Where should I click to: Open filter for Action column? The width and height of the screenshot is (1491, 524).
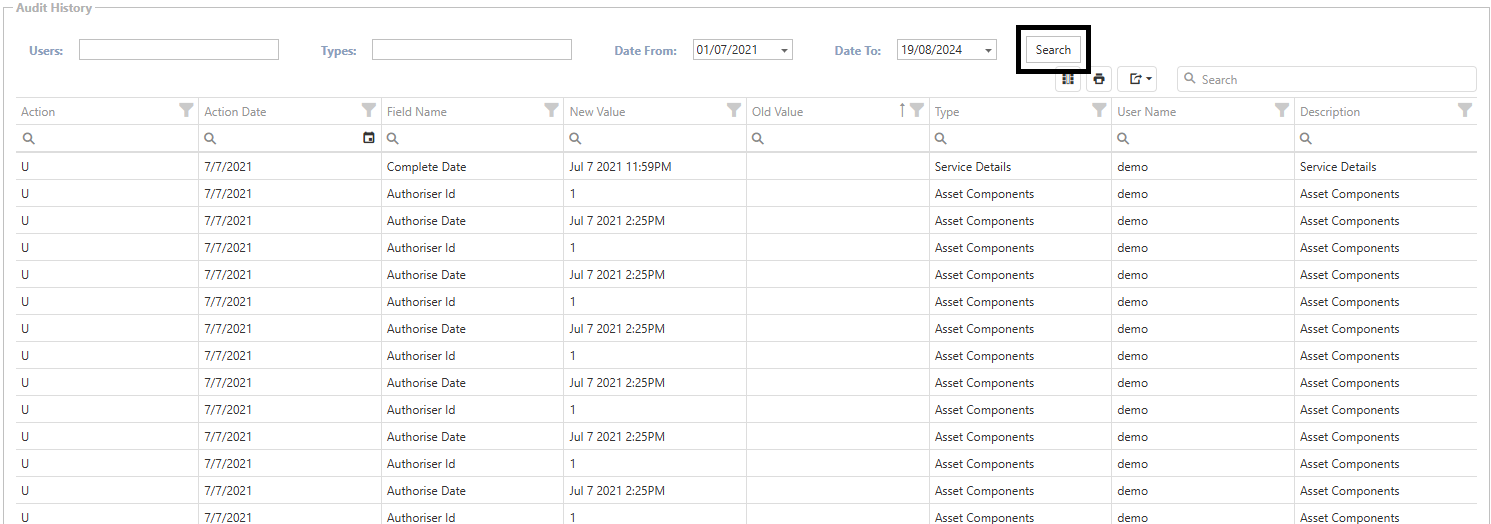tap(186, 111)
